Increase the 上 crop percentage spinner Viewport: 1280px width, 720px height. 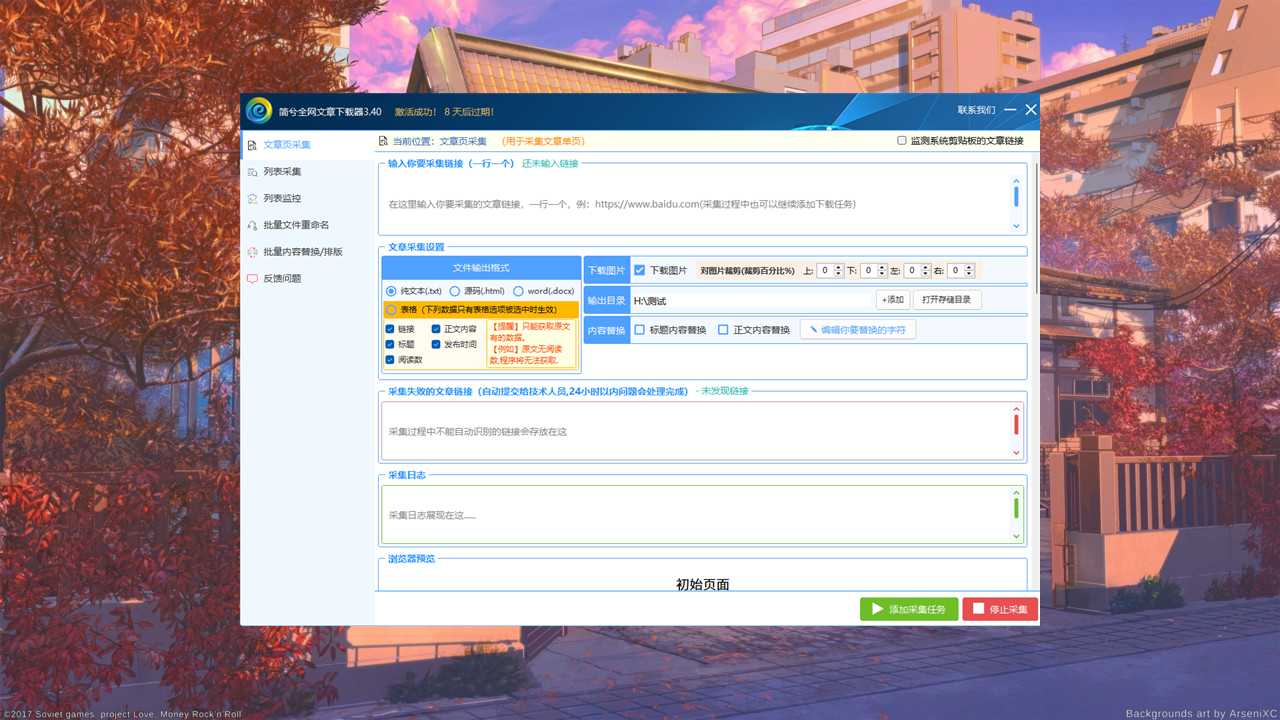point(839,267)
